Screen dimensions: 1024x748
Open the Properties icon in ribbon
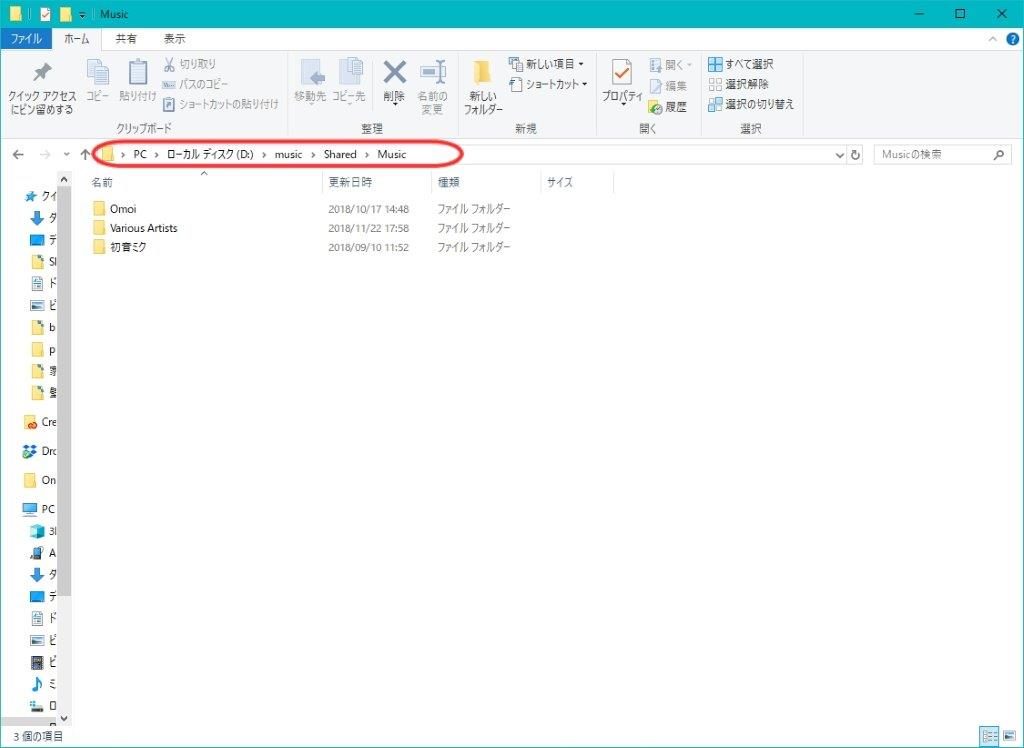621,75
